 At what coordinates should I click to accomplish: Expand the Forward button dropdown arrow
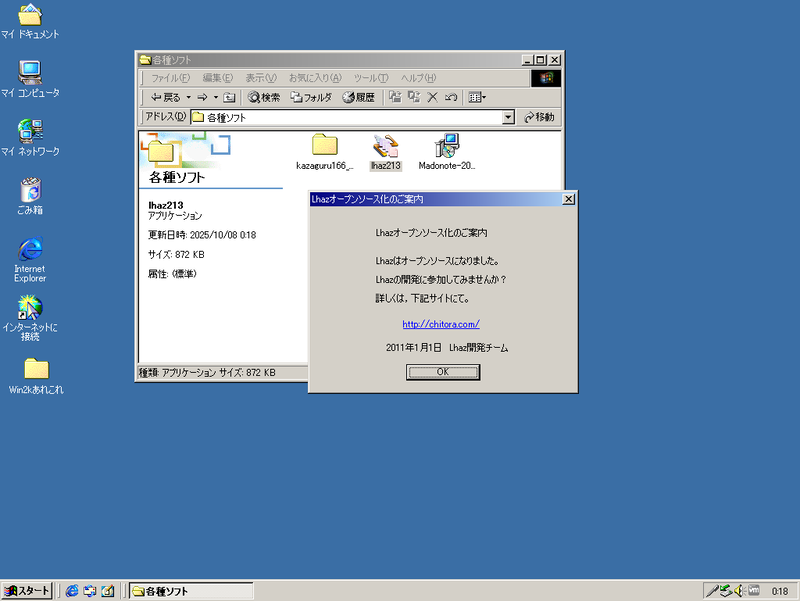pyautogui.click(x=214, y=97)
